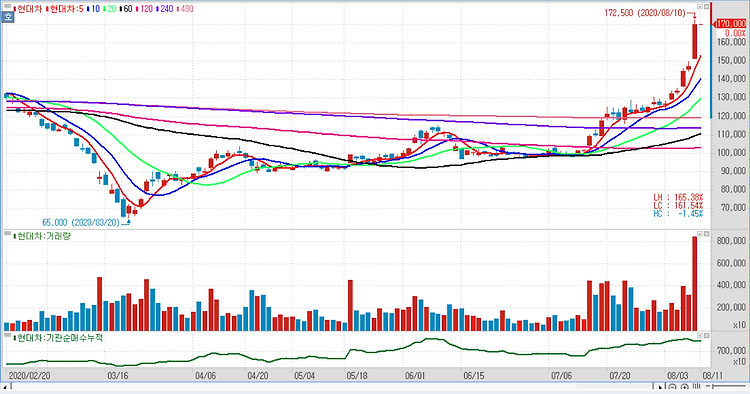This screenshot has width=750, height=394.
Task: Click the gray handle above 호 icon
Action: (7, 7)
